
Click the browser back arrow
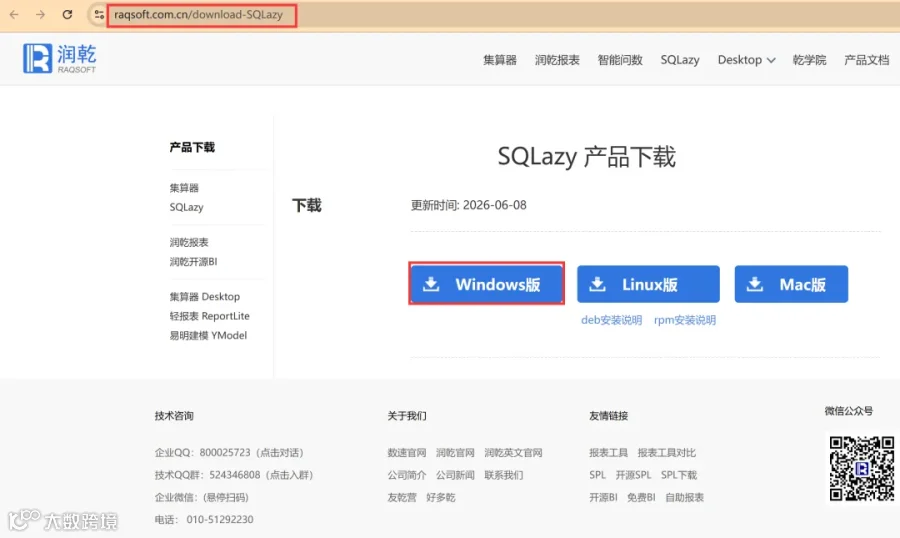point(14,14)
